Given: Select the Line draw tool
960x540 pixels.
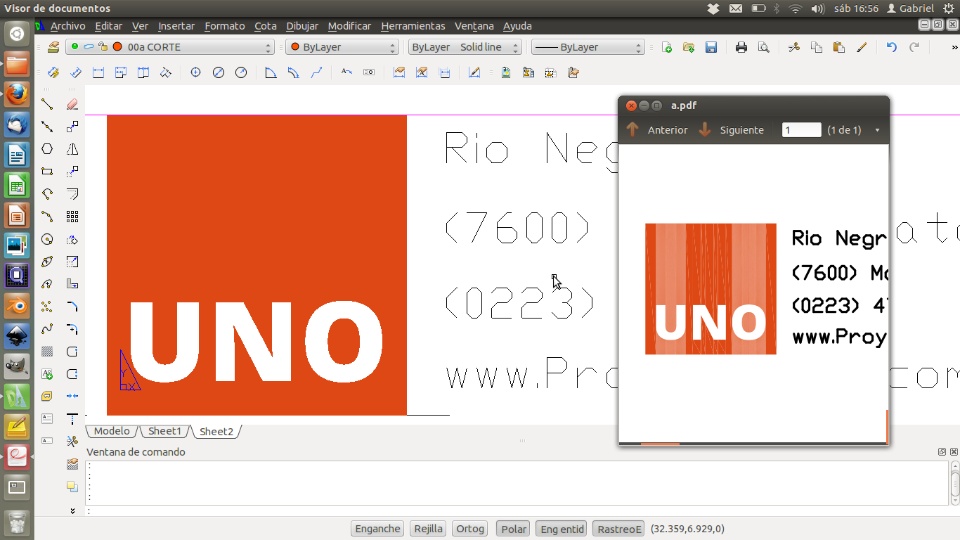Looking at the screenshot, I should pos(47,104).
